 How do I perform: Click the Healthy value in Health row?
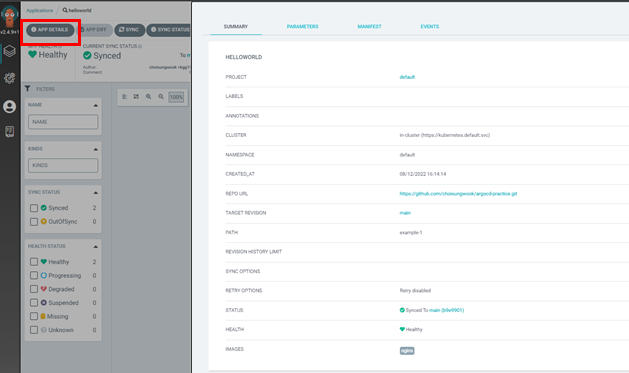414,329
